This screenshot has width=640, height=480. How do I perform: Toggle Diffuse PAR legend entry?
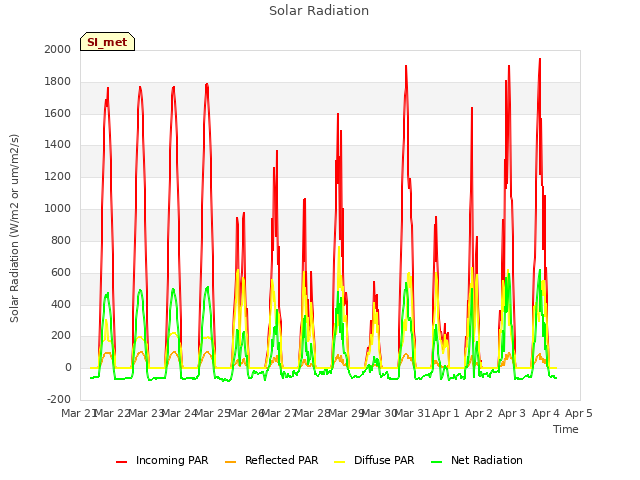[374, 460]
